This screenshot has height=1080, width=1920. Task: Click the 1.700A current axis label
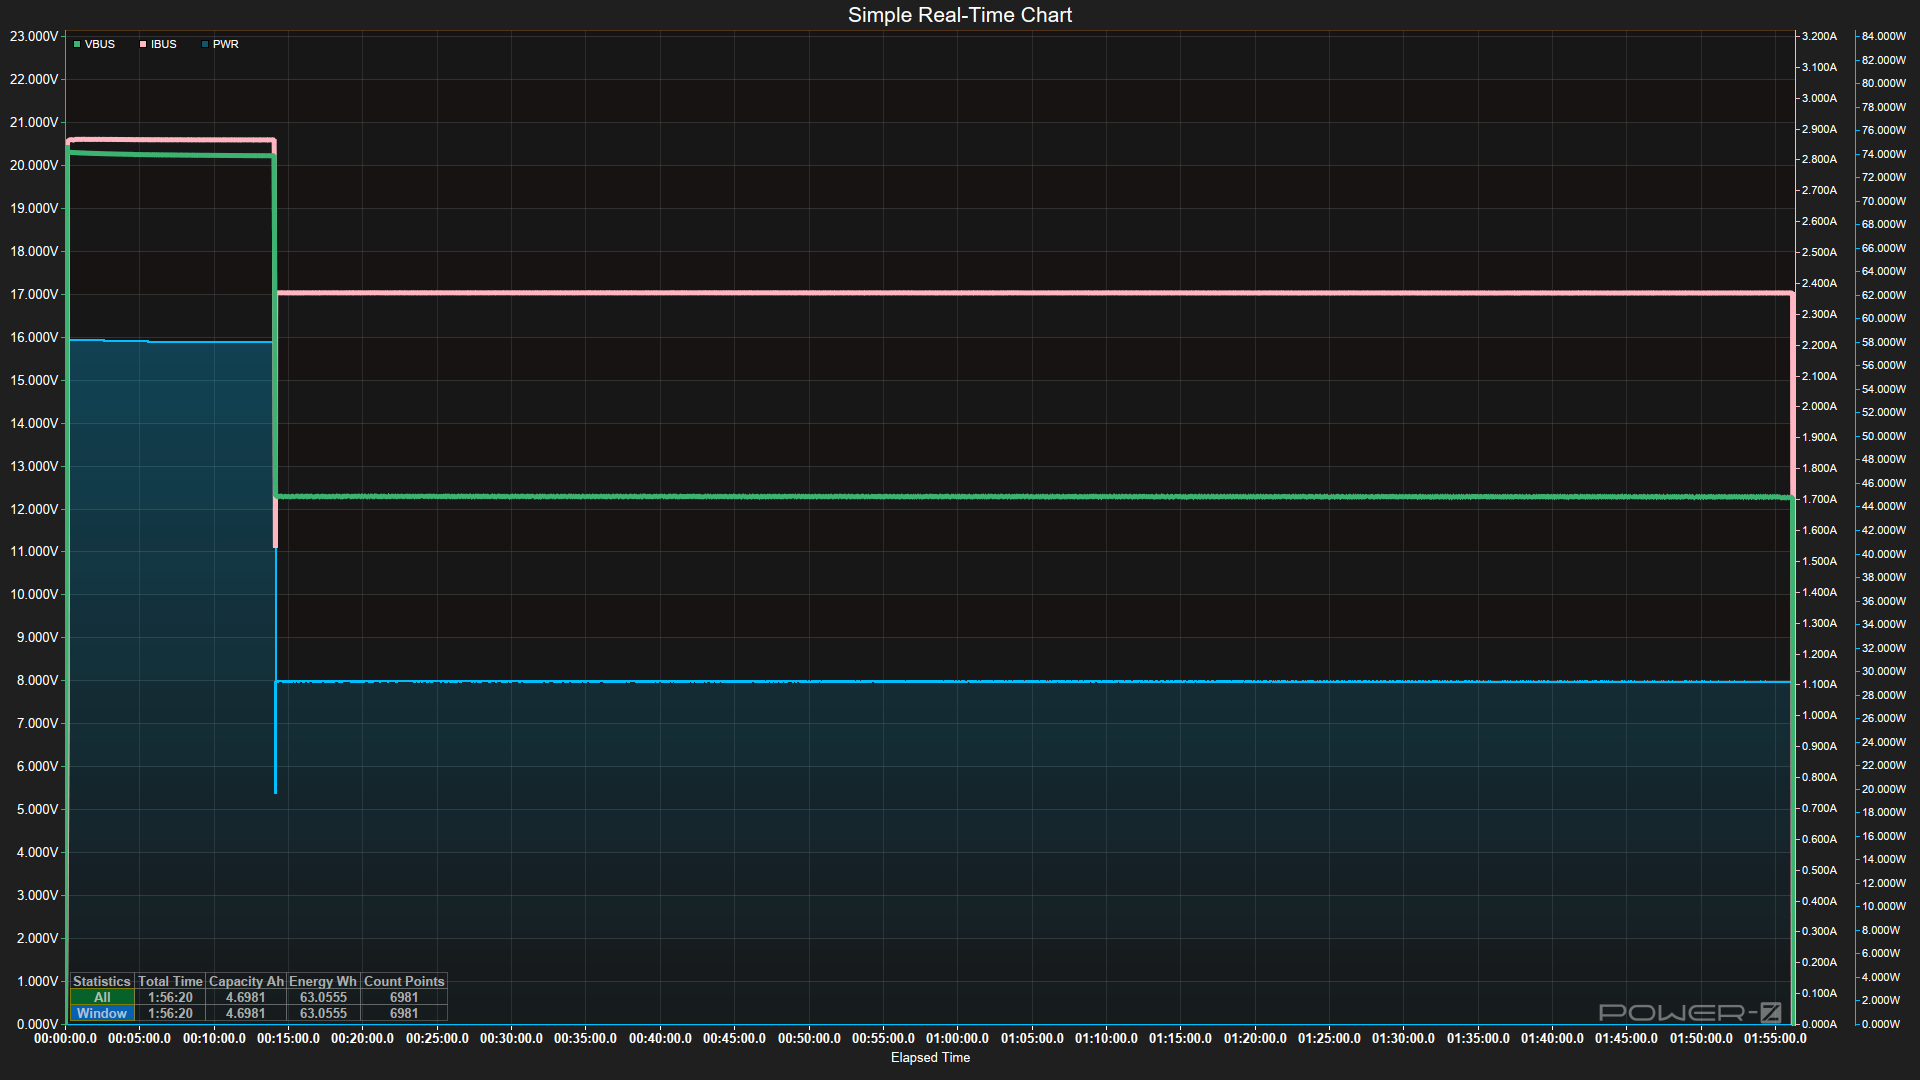coord(1819,499)
